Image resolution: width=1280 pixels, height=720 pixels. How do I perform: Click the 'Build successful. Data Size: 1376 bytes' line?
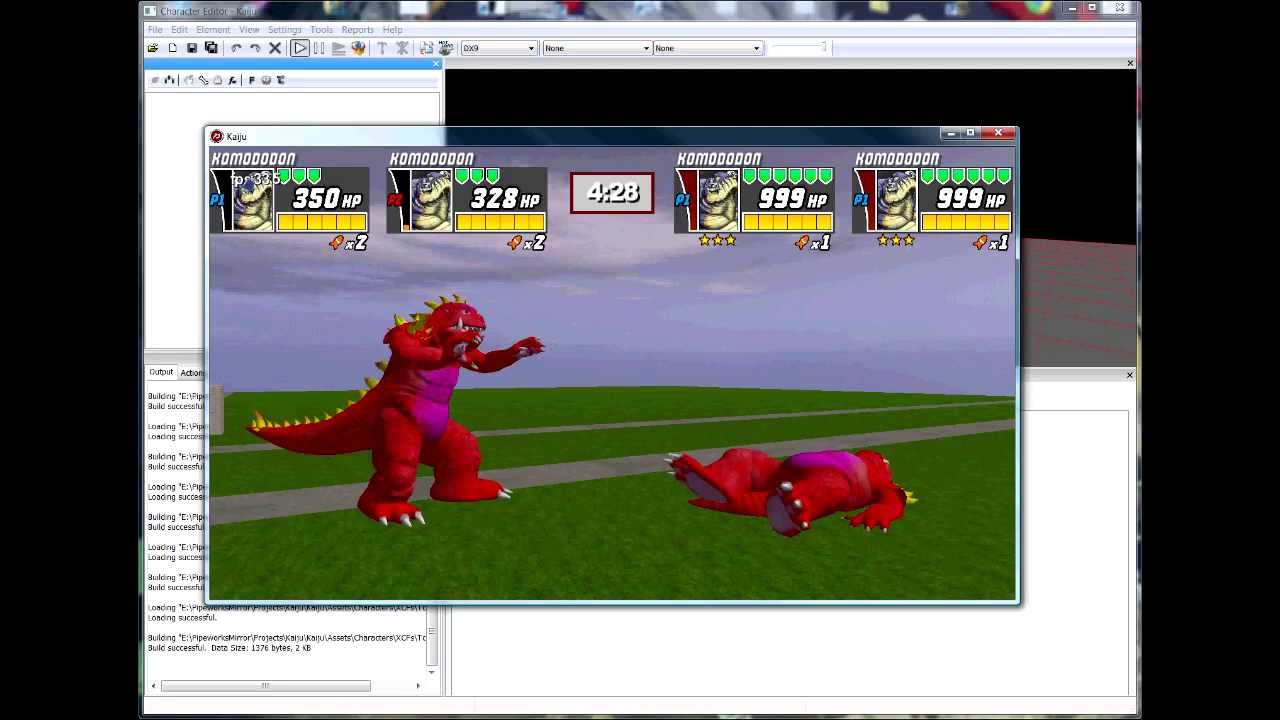tap(229, 648)
